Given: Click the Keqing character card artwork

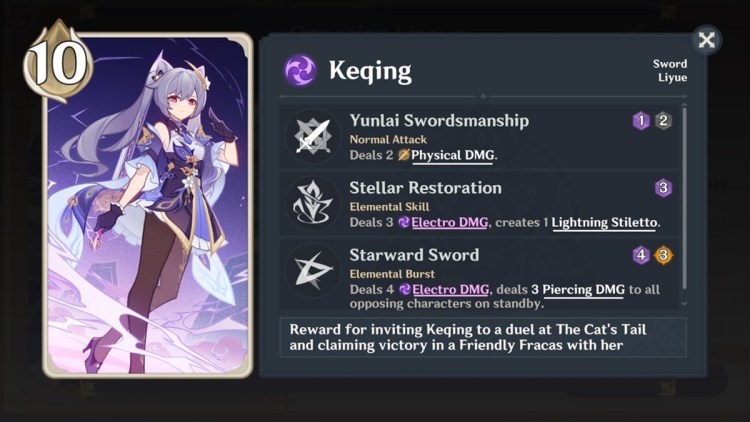Looking at the screenshot, I should 148,205.
